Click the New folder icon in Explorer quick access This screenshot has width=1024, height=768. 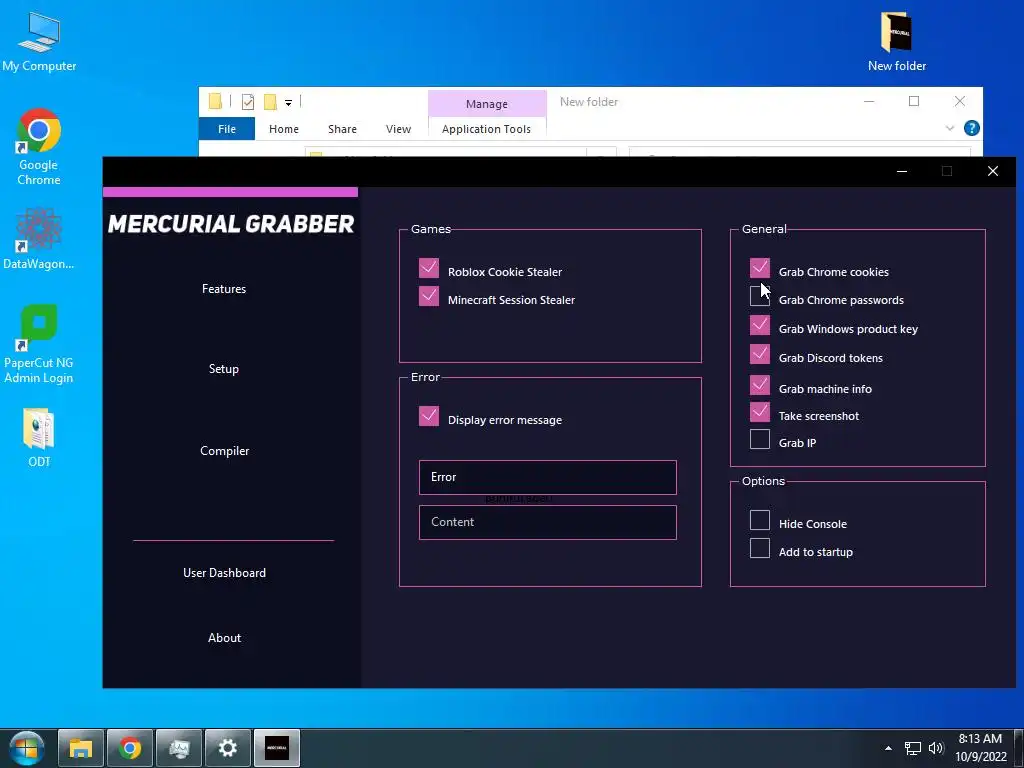(270, 102)
